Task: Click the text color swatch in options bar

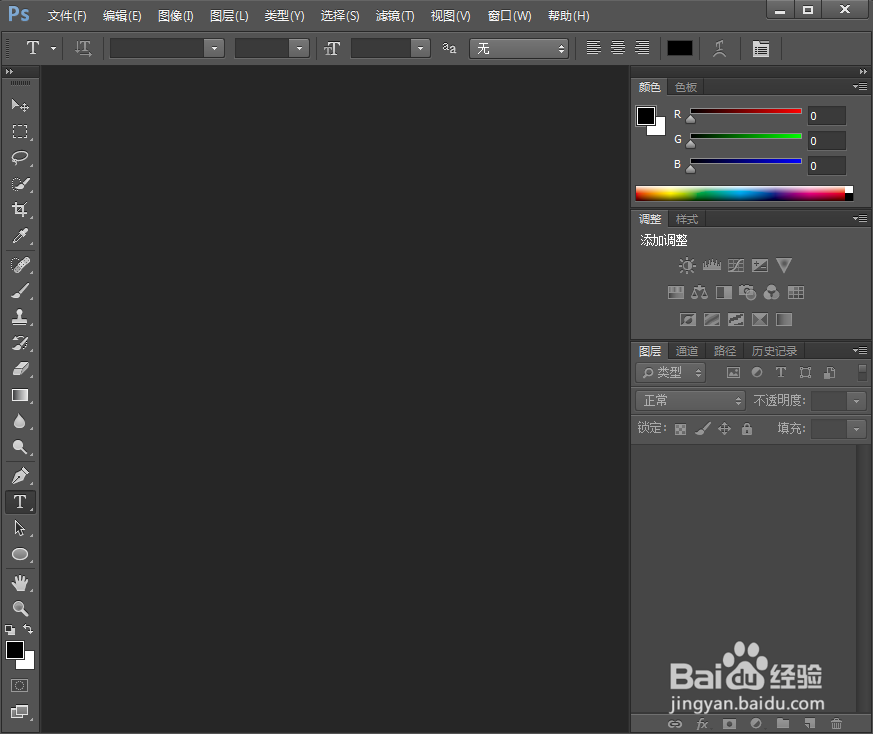Action: pyautogui.click(x=680, y=48)
